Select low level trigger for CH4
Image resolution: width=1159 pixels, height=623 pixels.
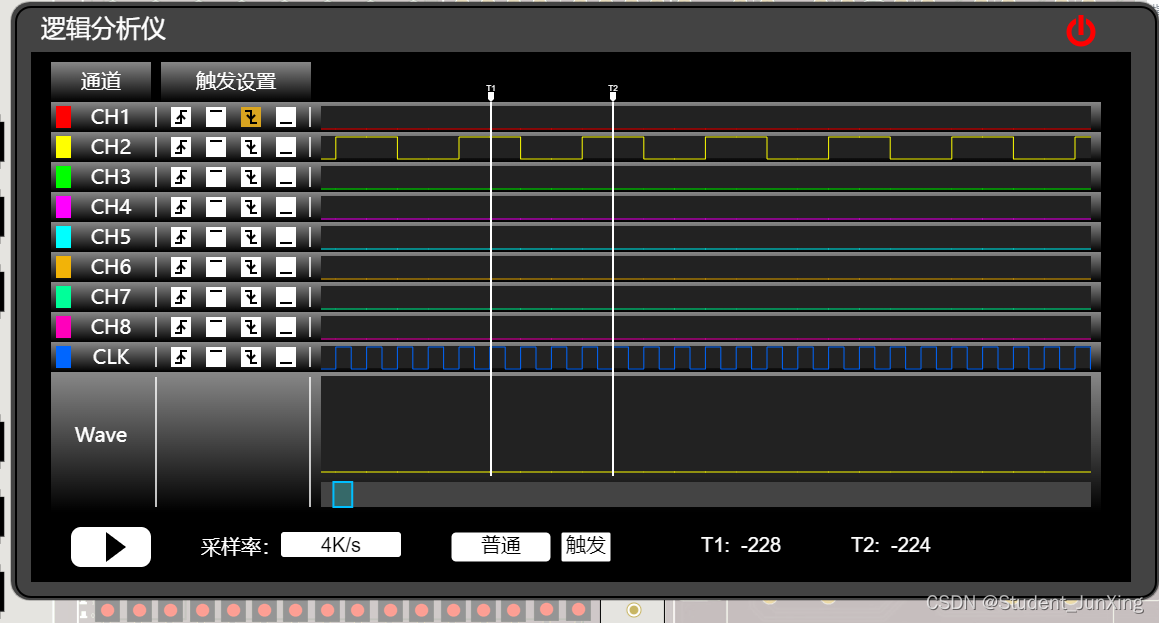(x=286, y=207)
